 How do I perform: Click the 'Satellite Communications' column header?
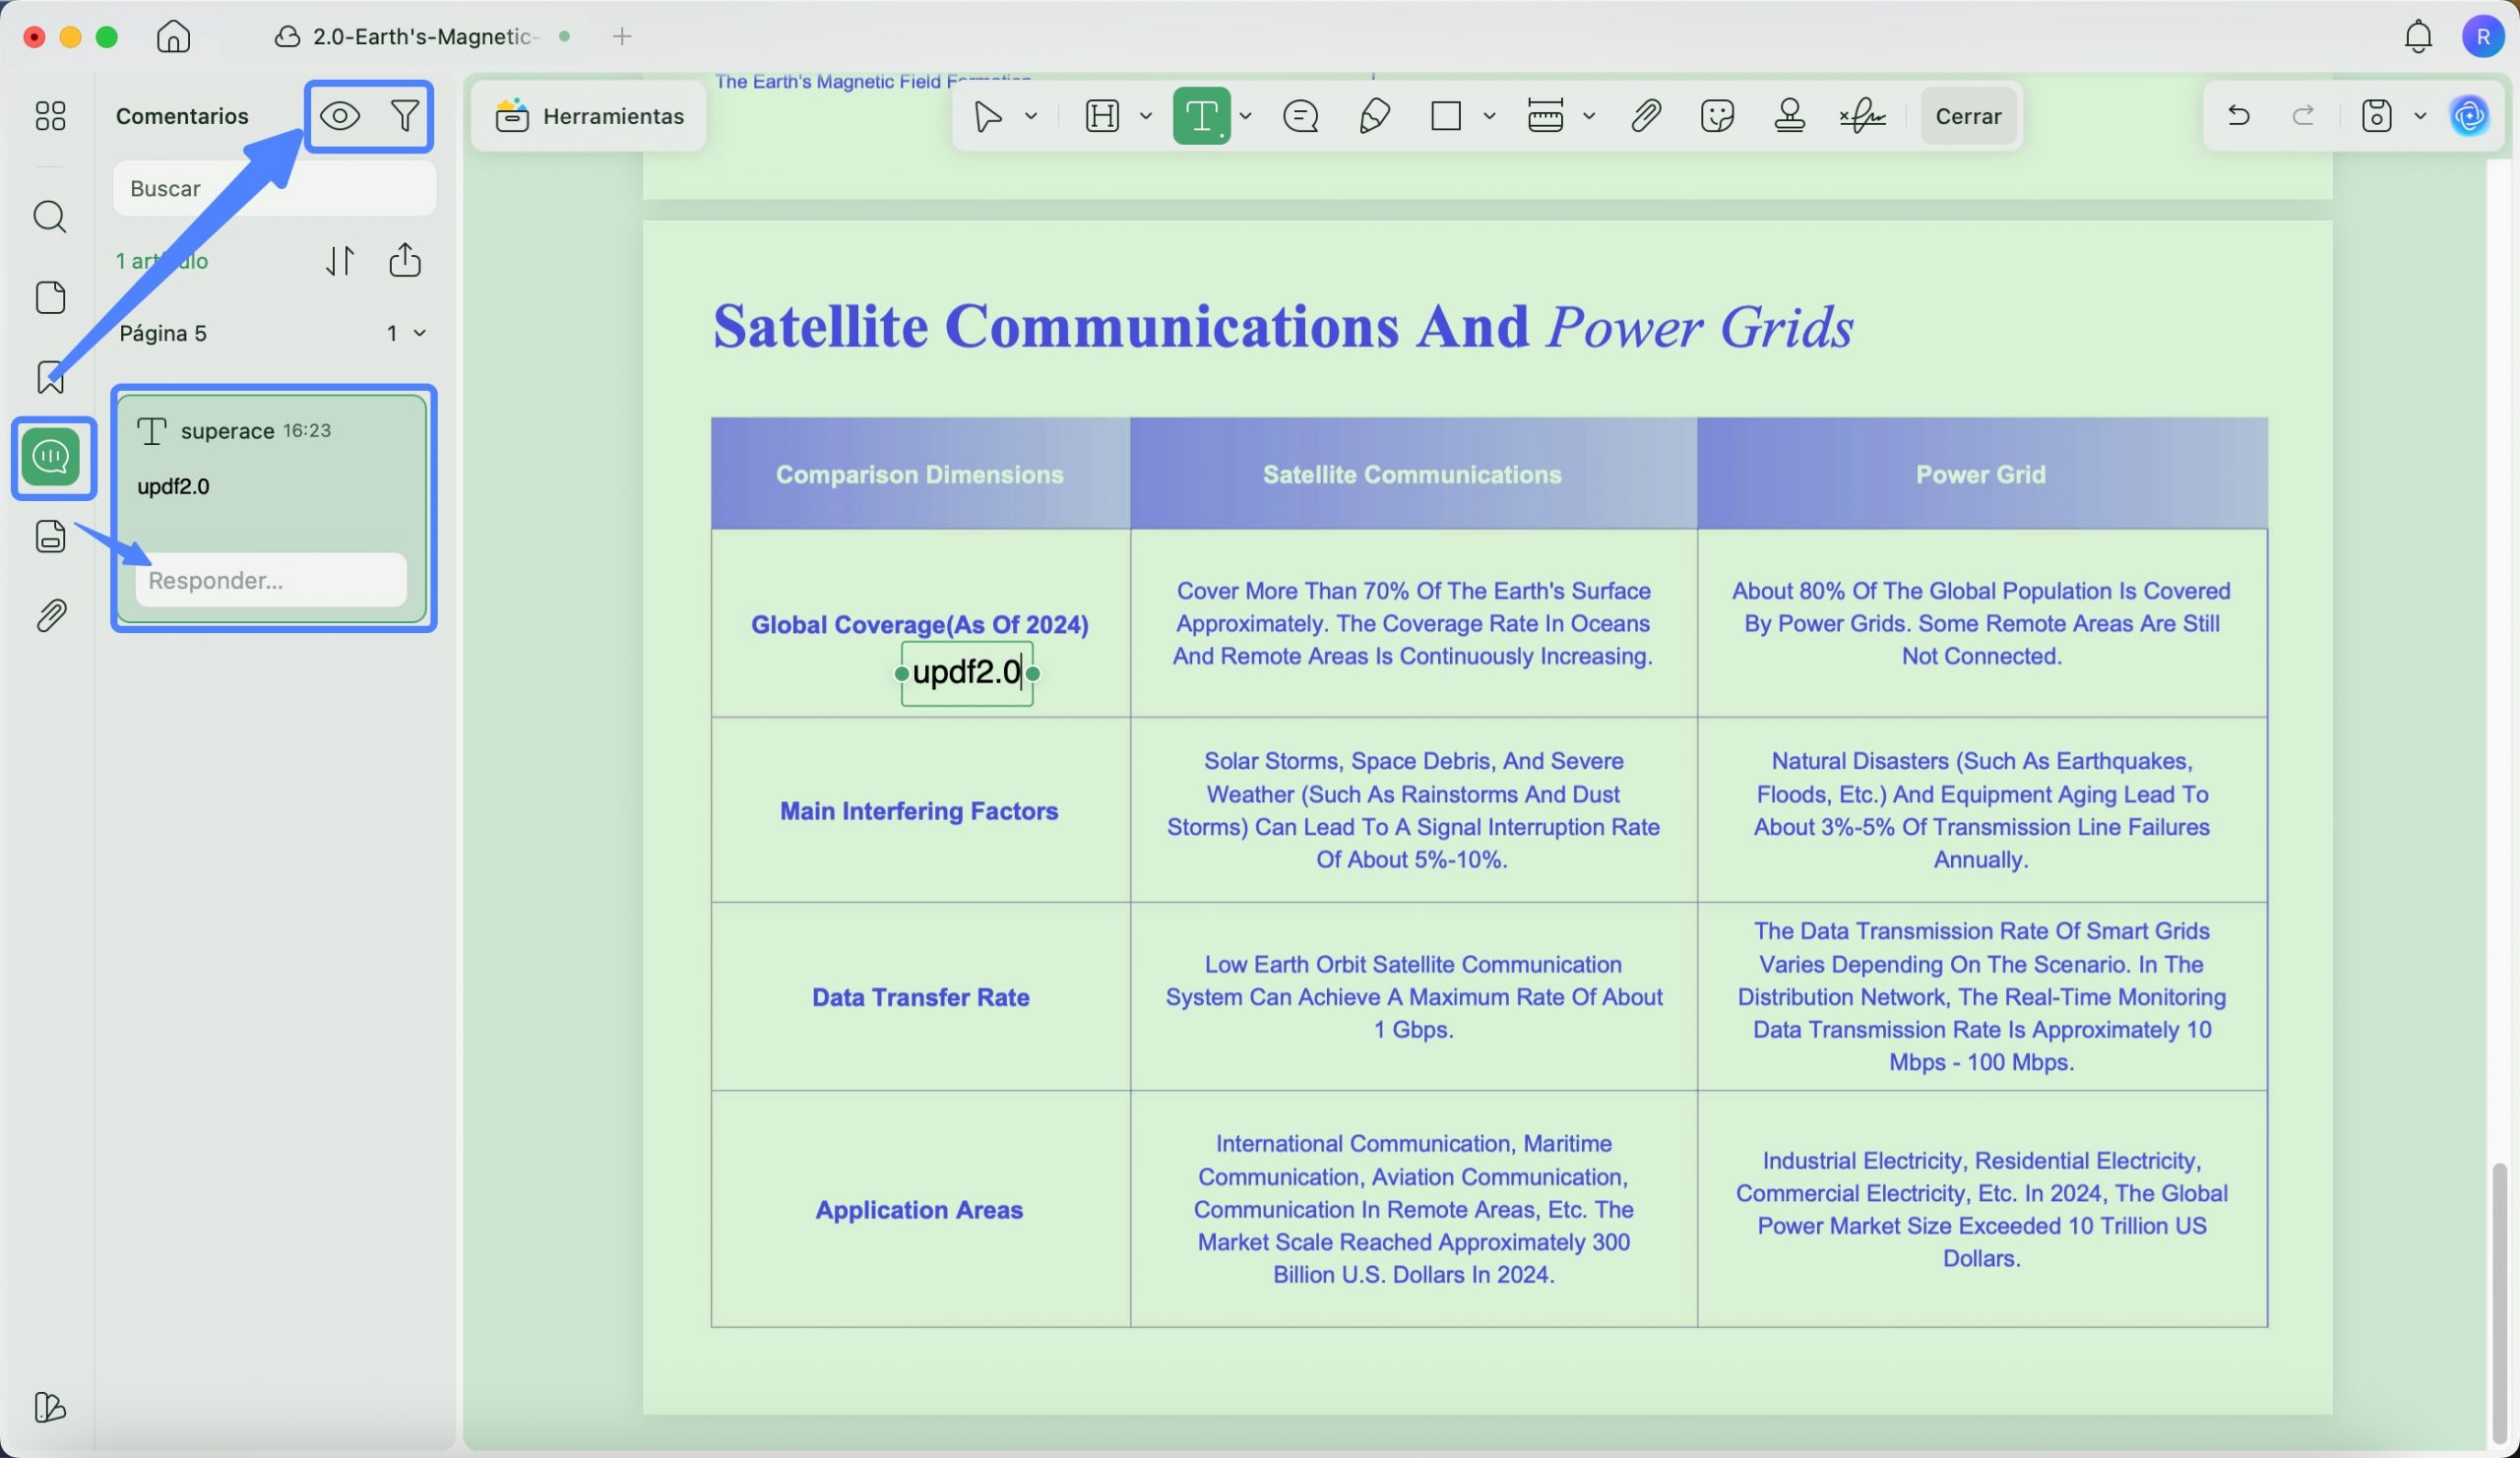pyautogui.click(x=1412, y=474)
